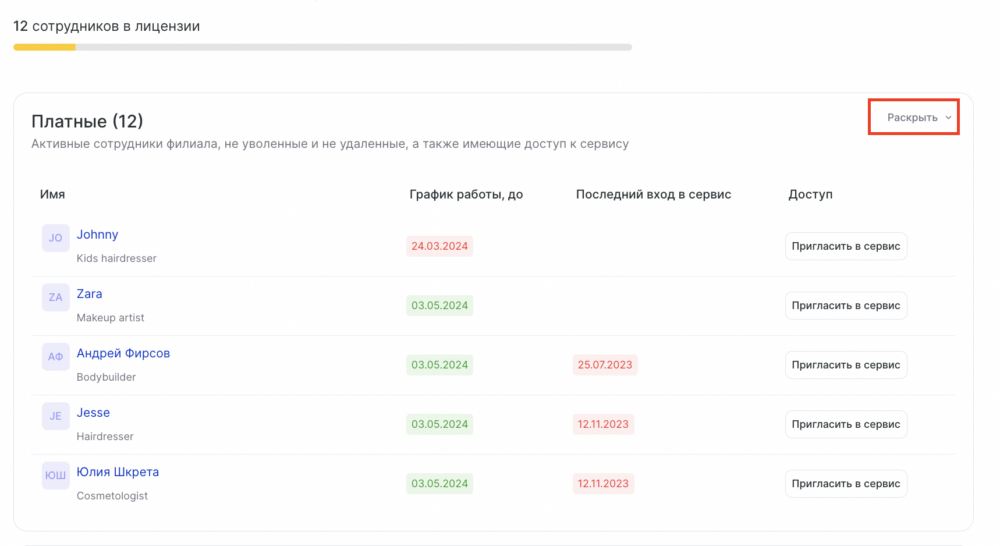Invite Johnny via Пригласить в сервис
The width and height of the screenshot is (1000, 546).
coord(846,246)
